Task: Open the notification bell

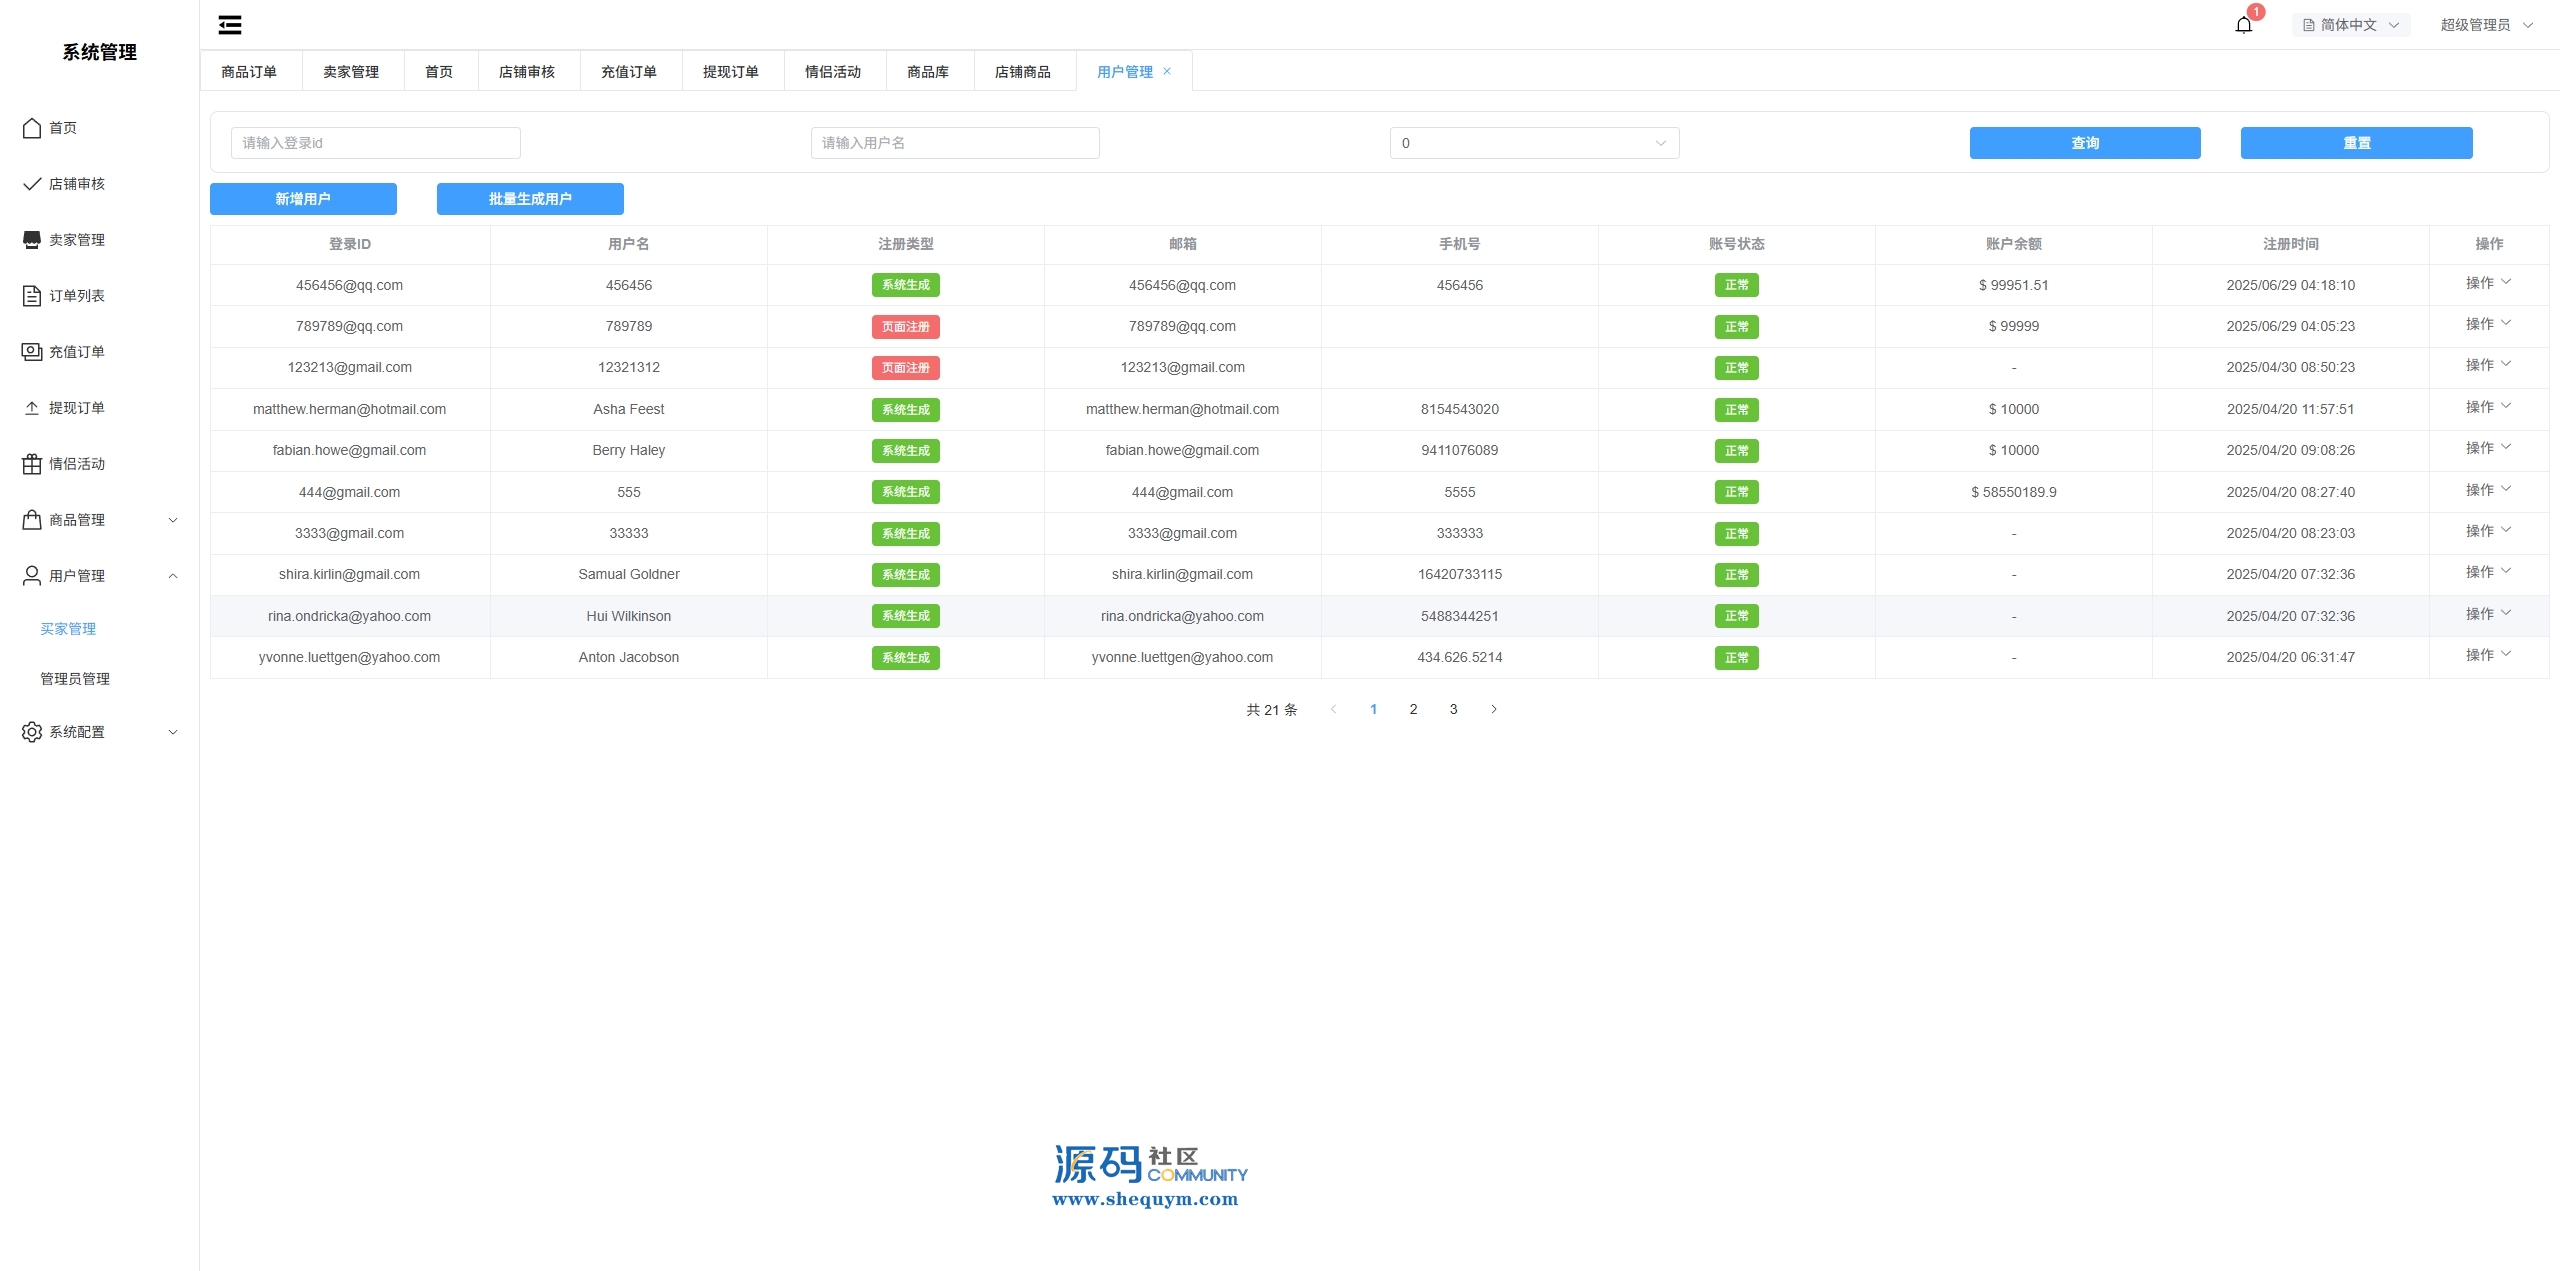Action: point(2243,25)
